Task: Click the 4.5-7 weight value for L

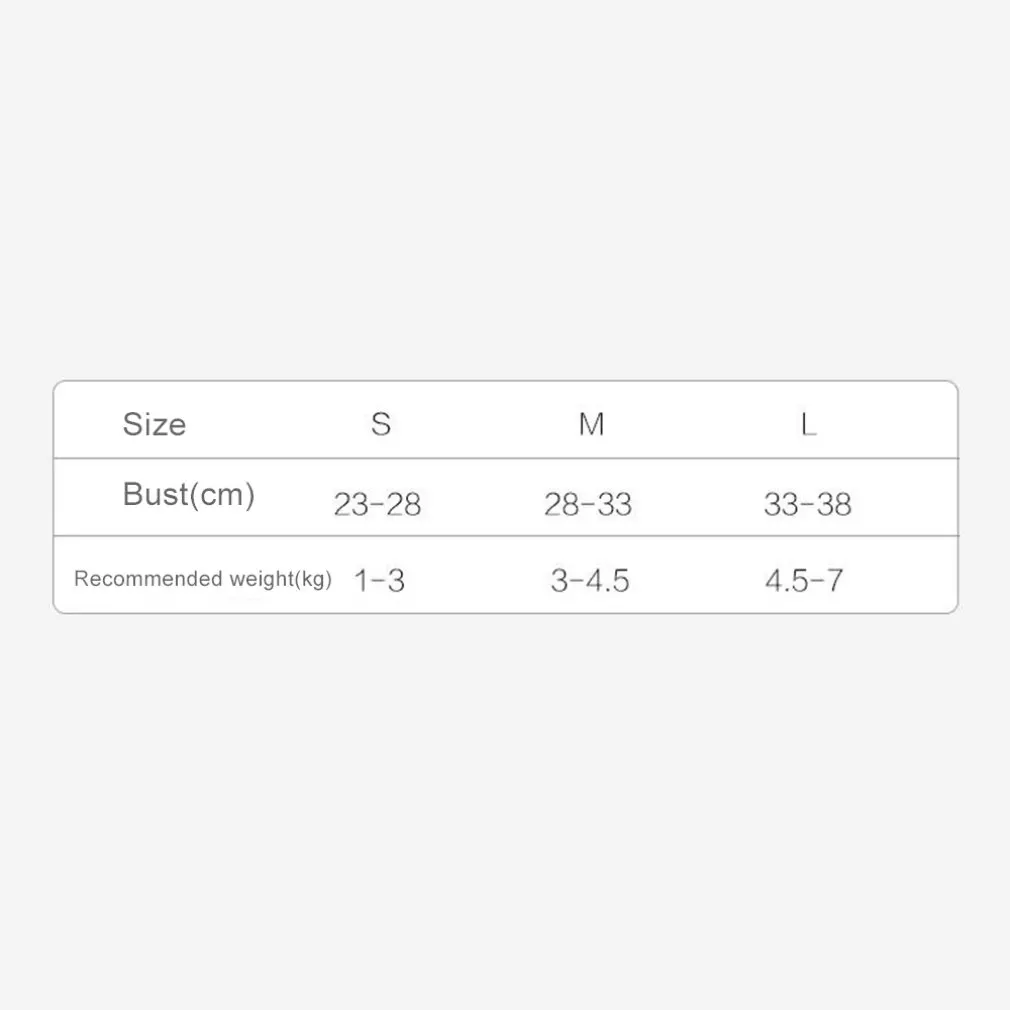Action: (804, 580)
